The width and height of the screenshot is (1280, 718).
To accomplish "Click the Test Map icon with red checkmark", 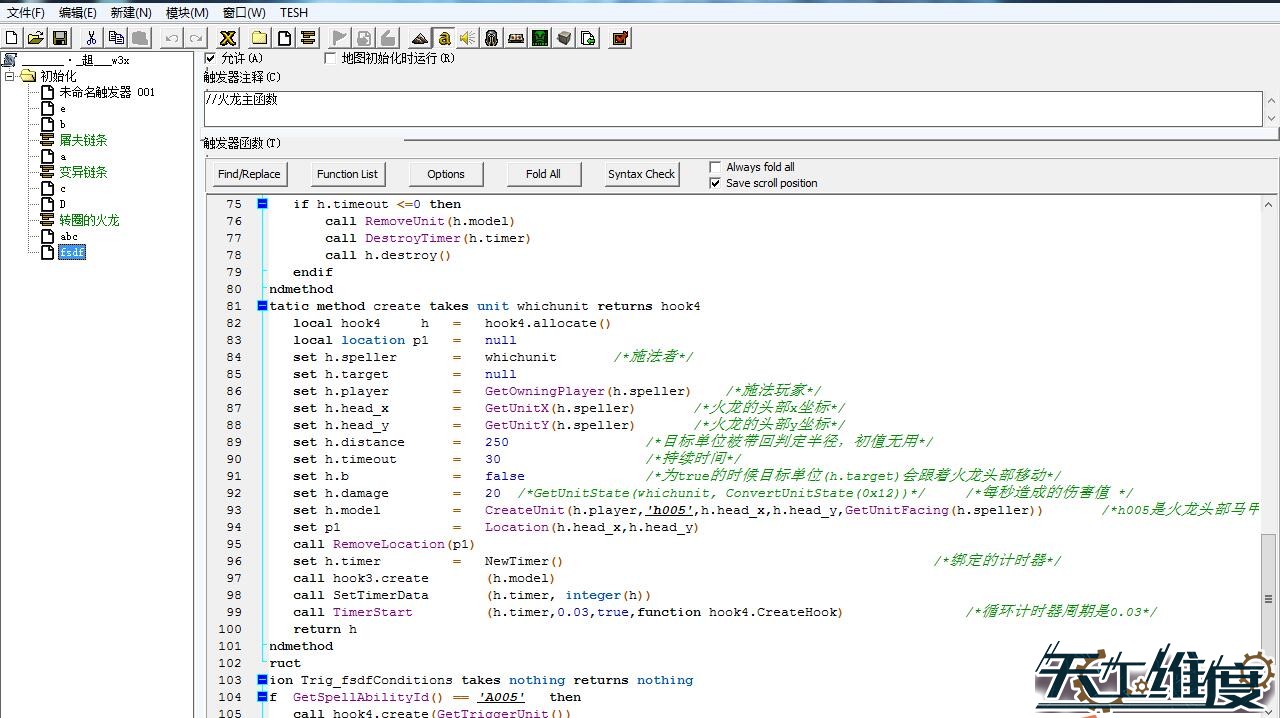I will click(x=620, y=38).
